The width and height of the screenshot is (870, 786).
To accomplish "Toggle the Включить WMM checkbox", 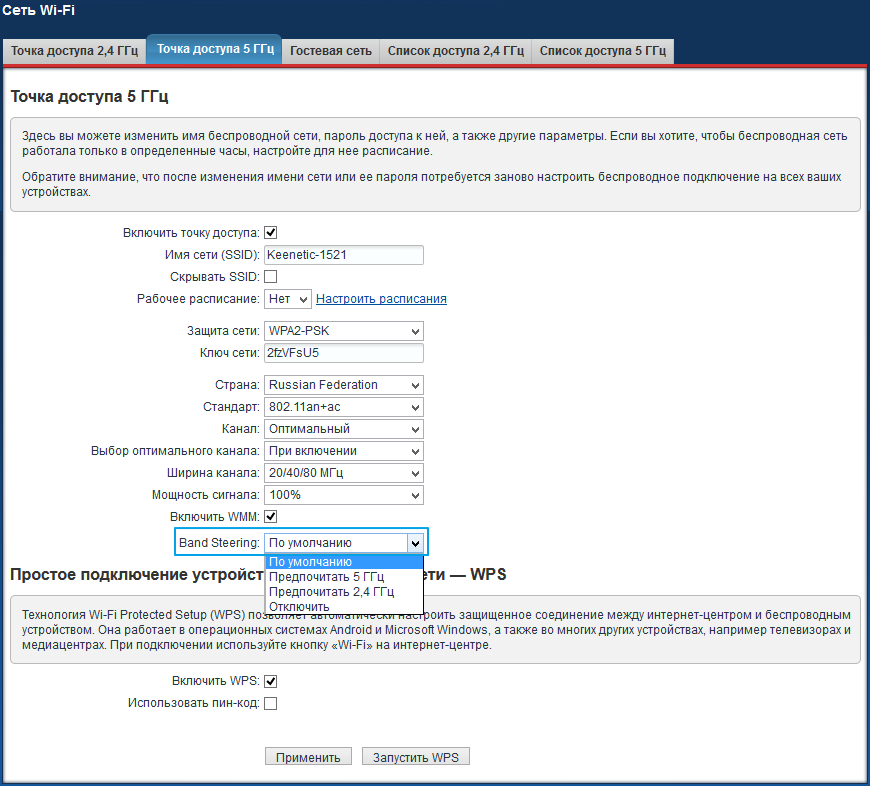I will (270, 517).
